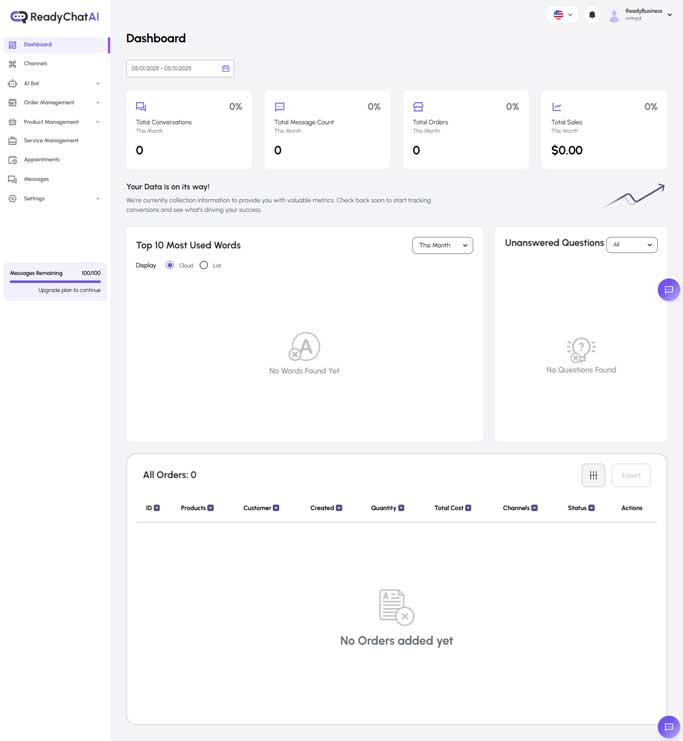
Task: Open the This Month dropdown
Action: 442,245
